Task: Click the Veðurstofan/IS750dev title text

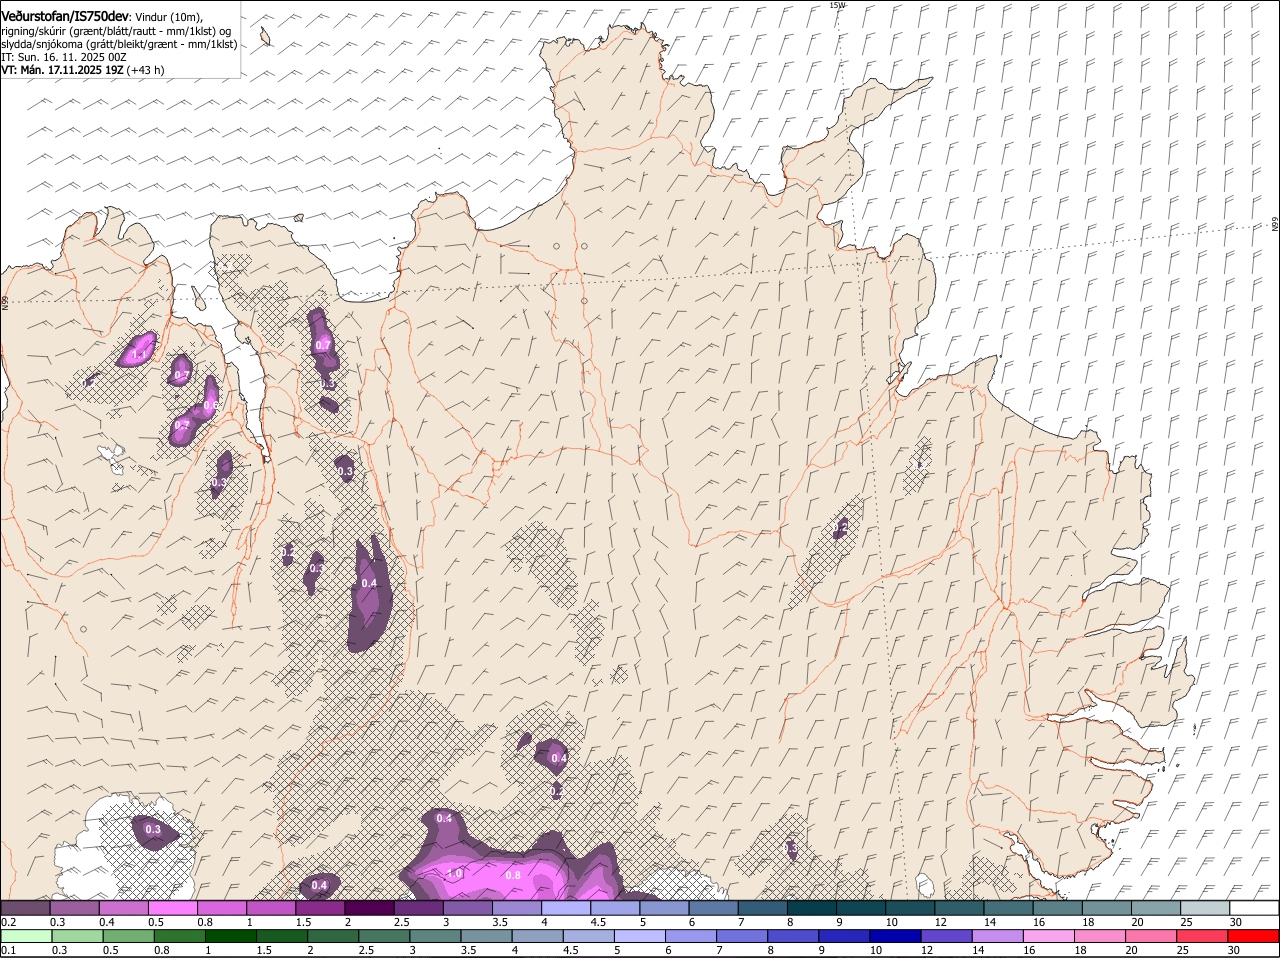Action: (65, 16)
